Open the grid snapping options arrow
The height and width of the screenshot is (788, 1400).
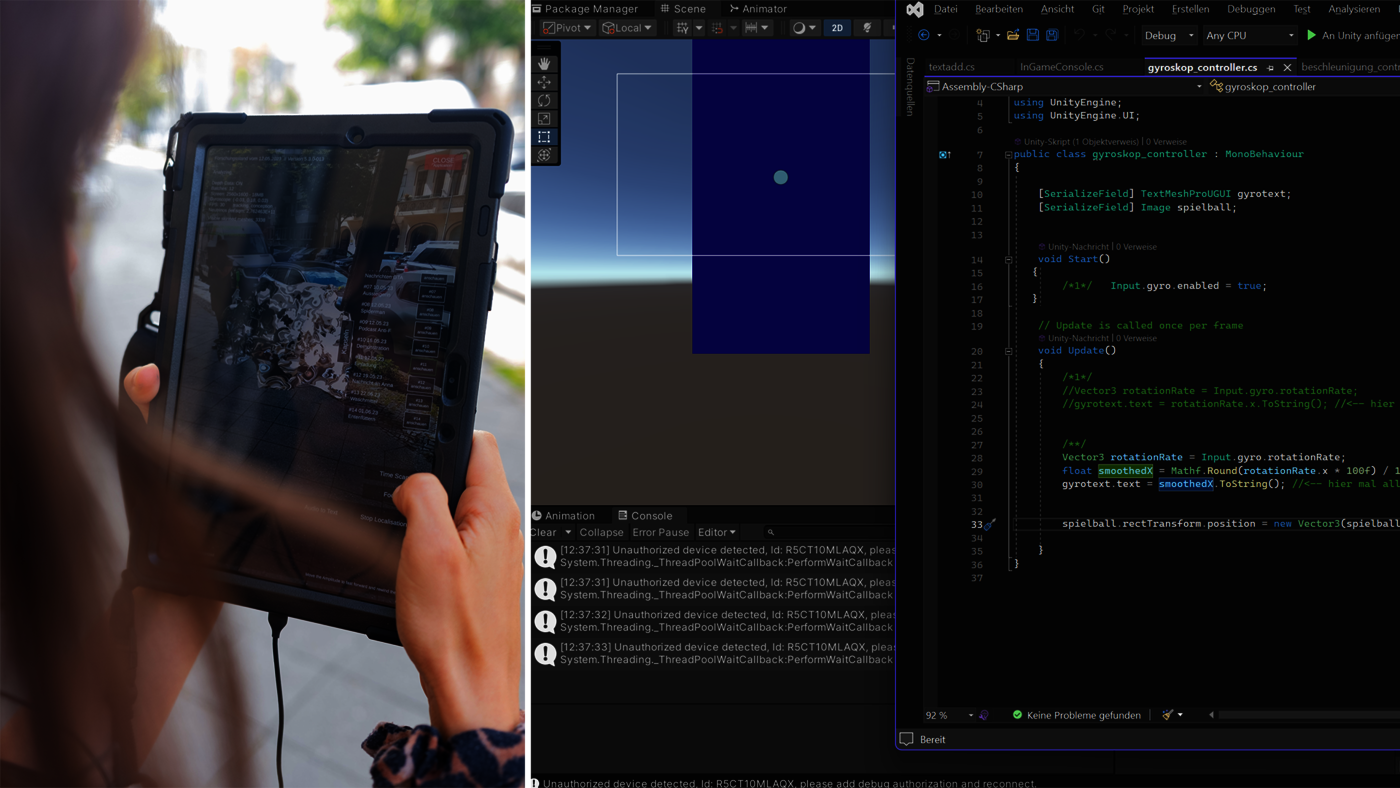coord(699,28)
